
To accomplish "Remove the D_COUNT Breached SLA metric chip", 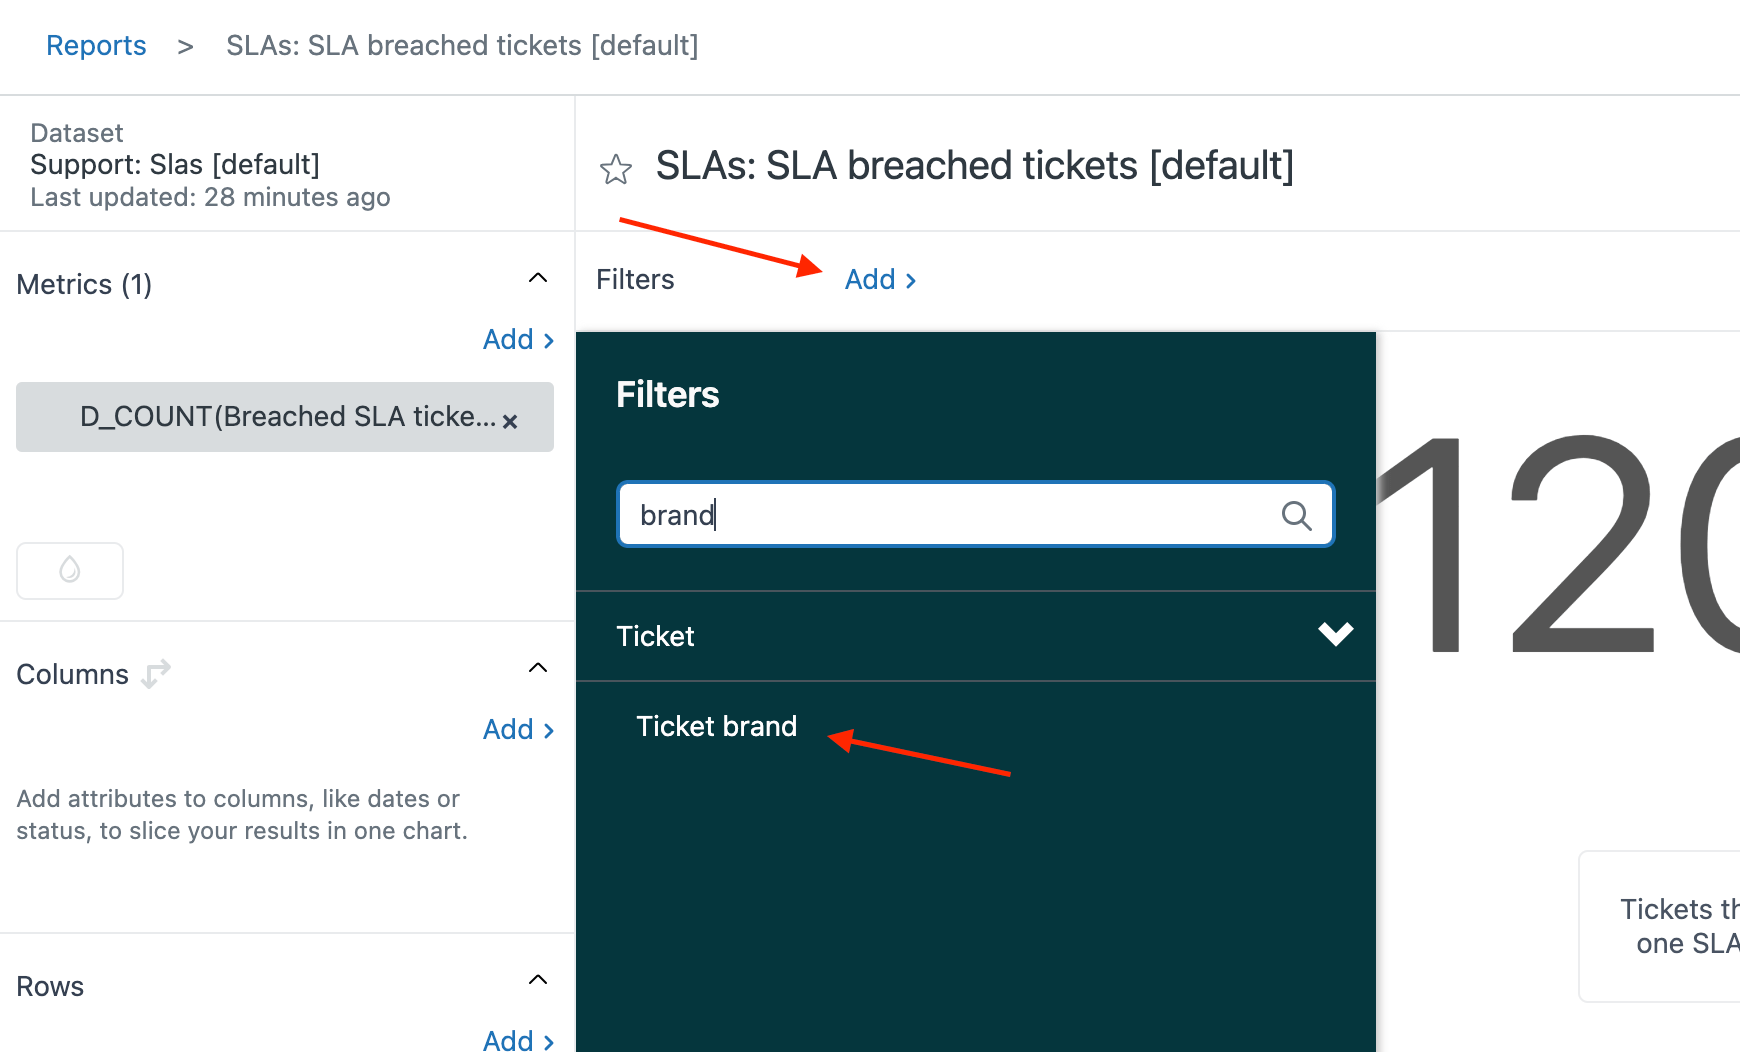I will (x=511, y=421).
